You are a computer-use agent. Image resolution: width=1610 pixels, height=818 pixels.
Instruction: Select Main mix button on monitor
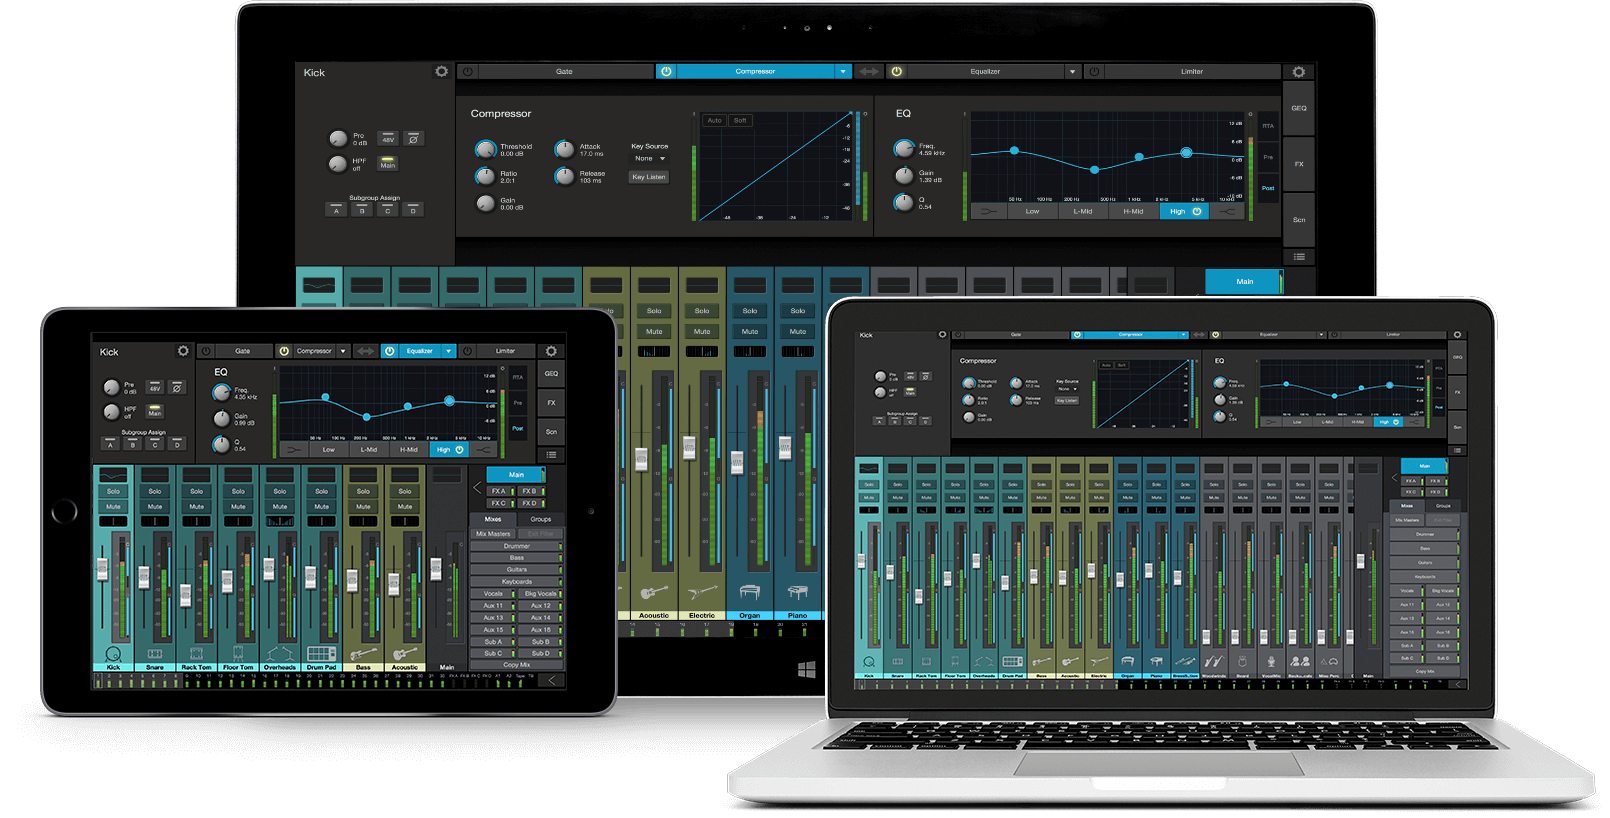(1244, 282)
